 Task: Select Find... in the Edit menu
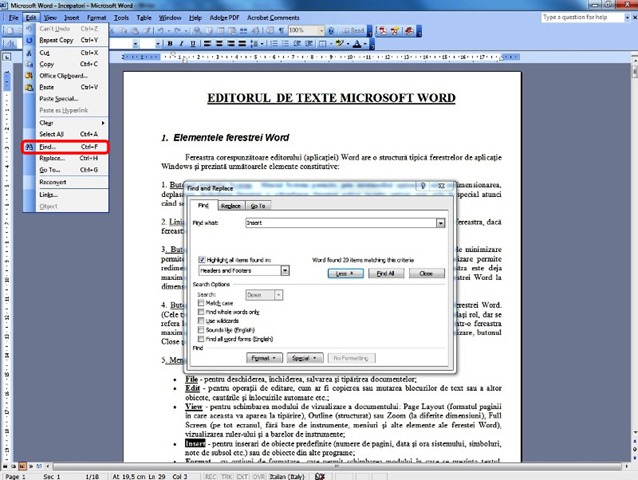tap(66, 147)
